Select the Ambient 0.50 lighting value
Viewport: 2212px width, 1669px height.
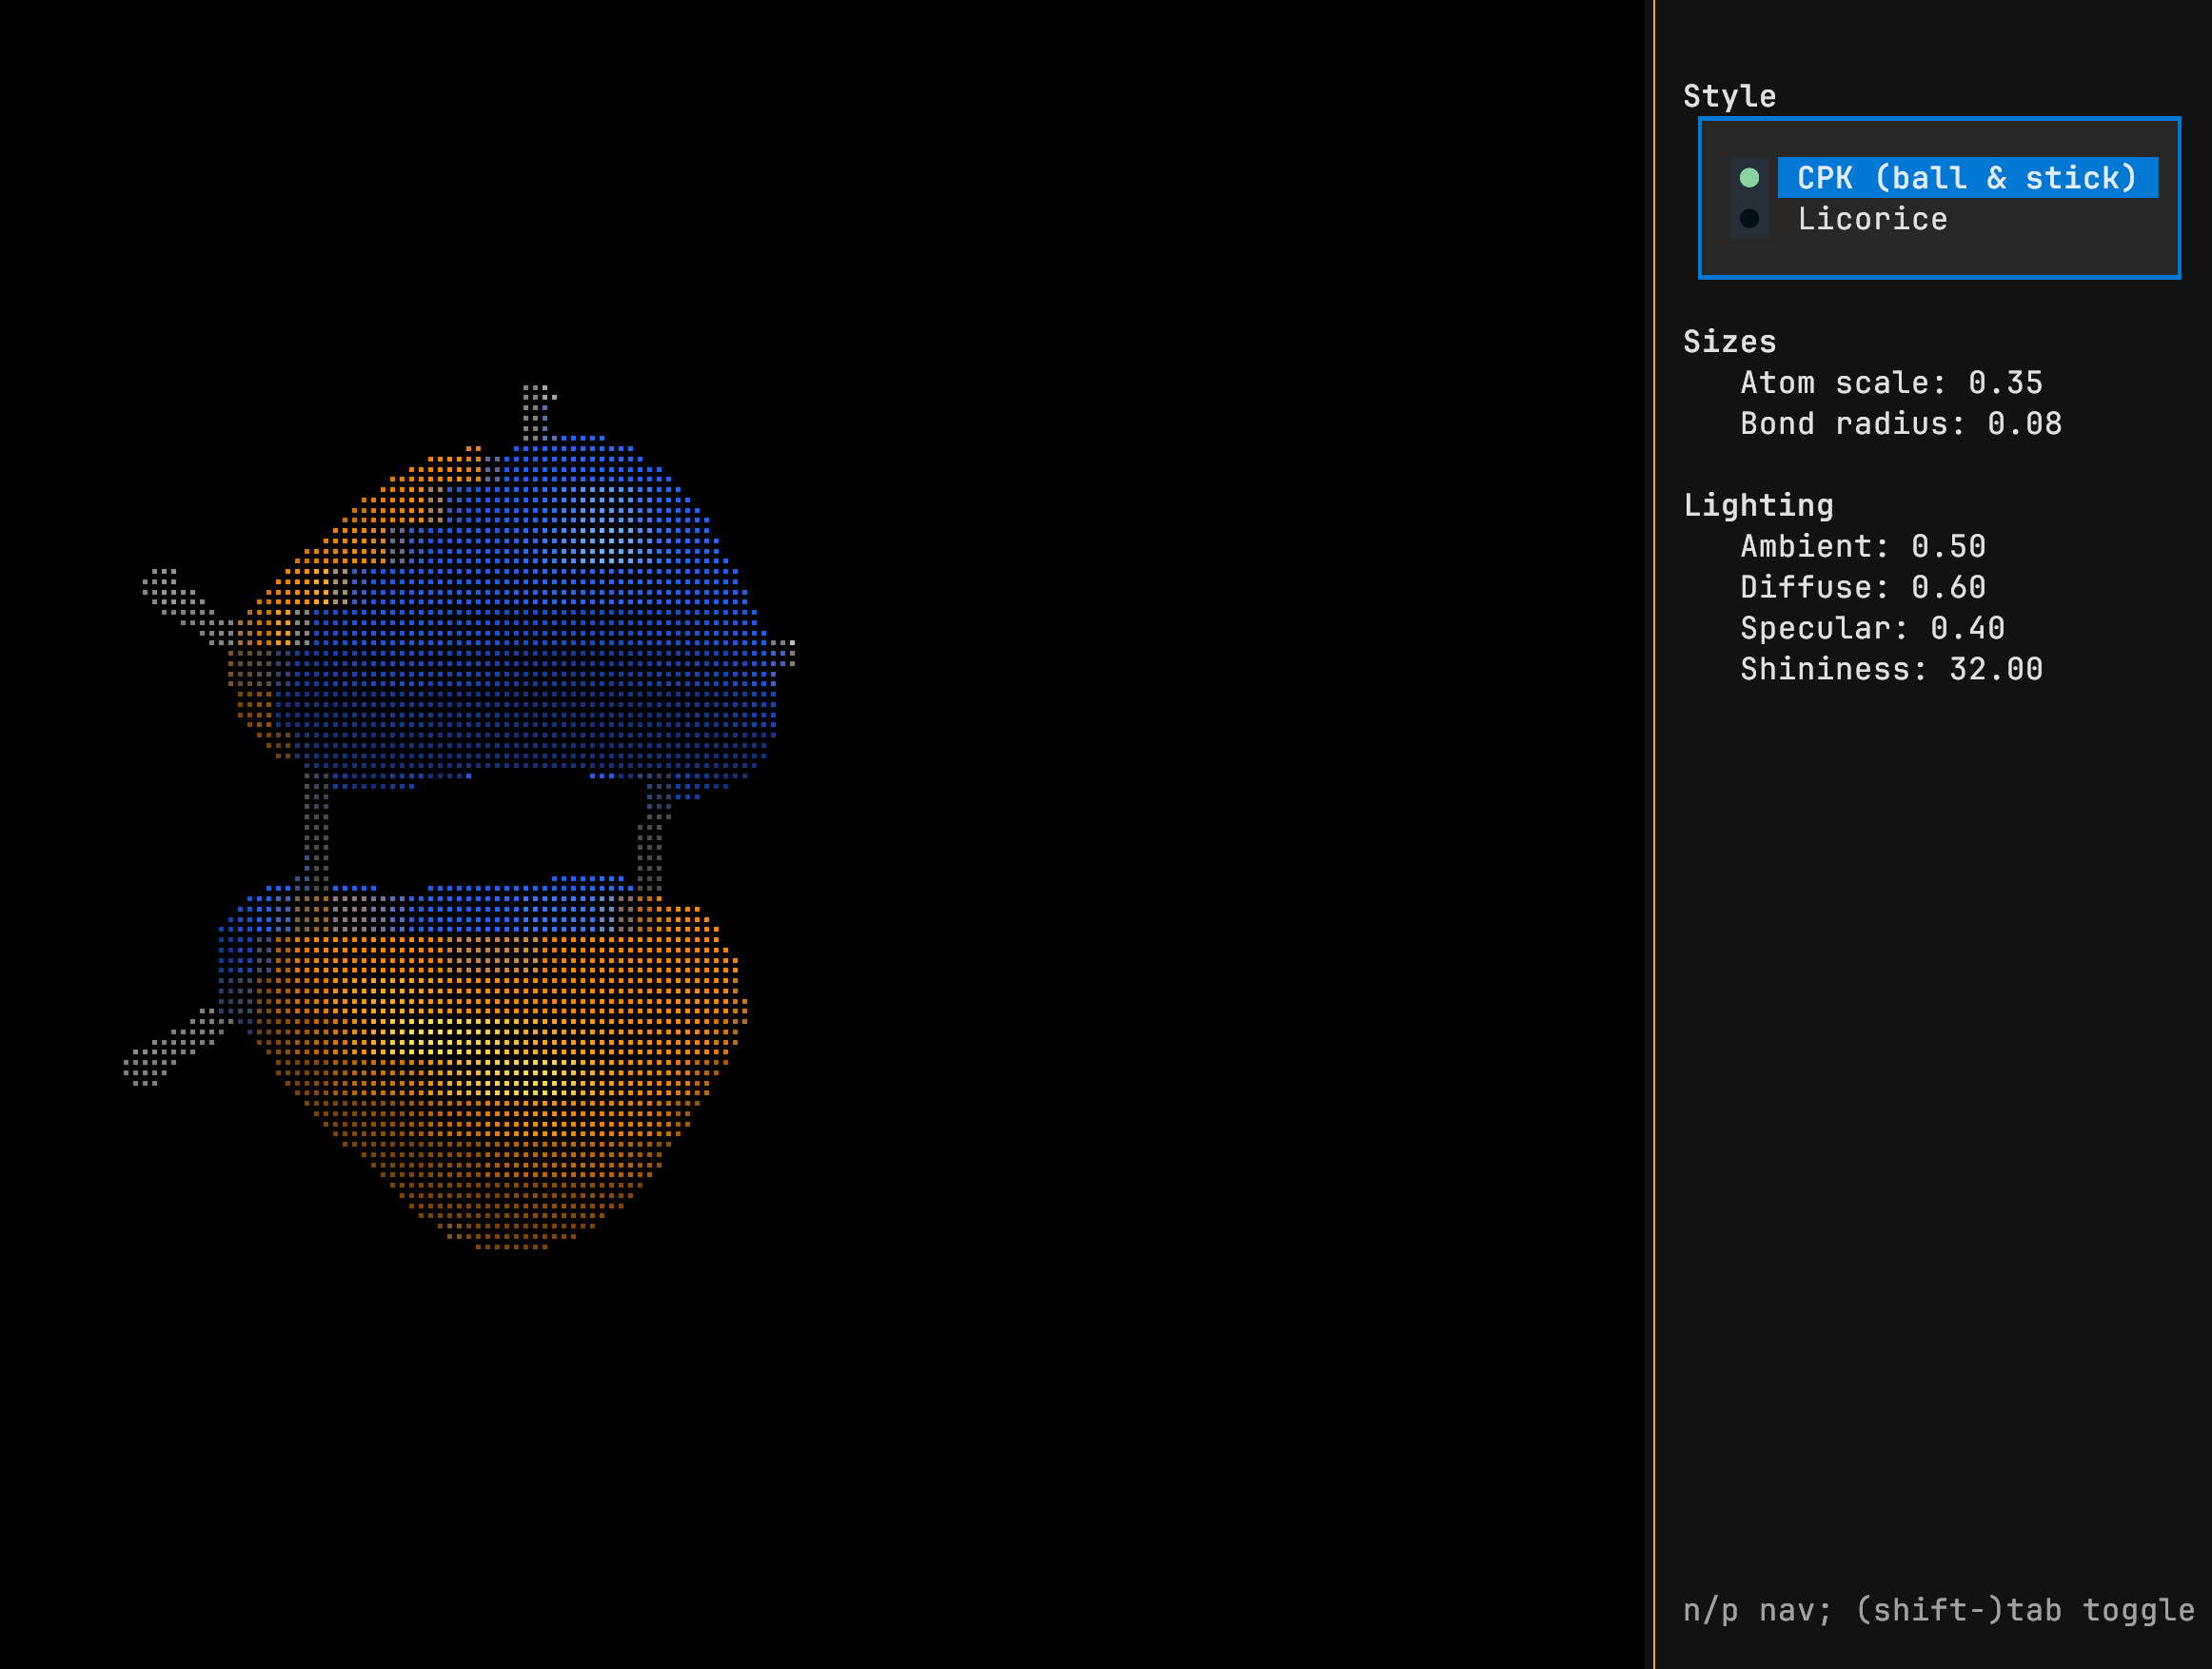tap(1862, 547)
